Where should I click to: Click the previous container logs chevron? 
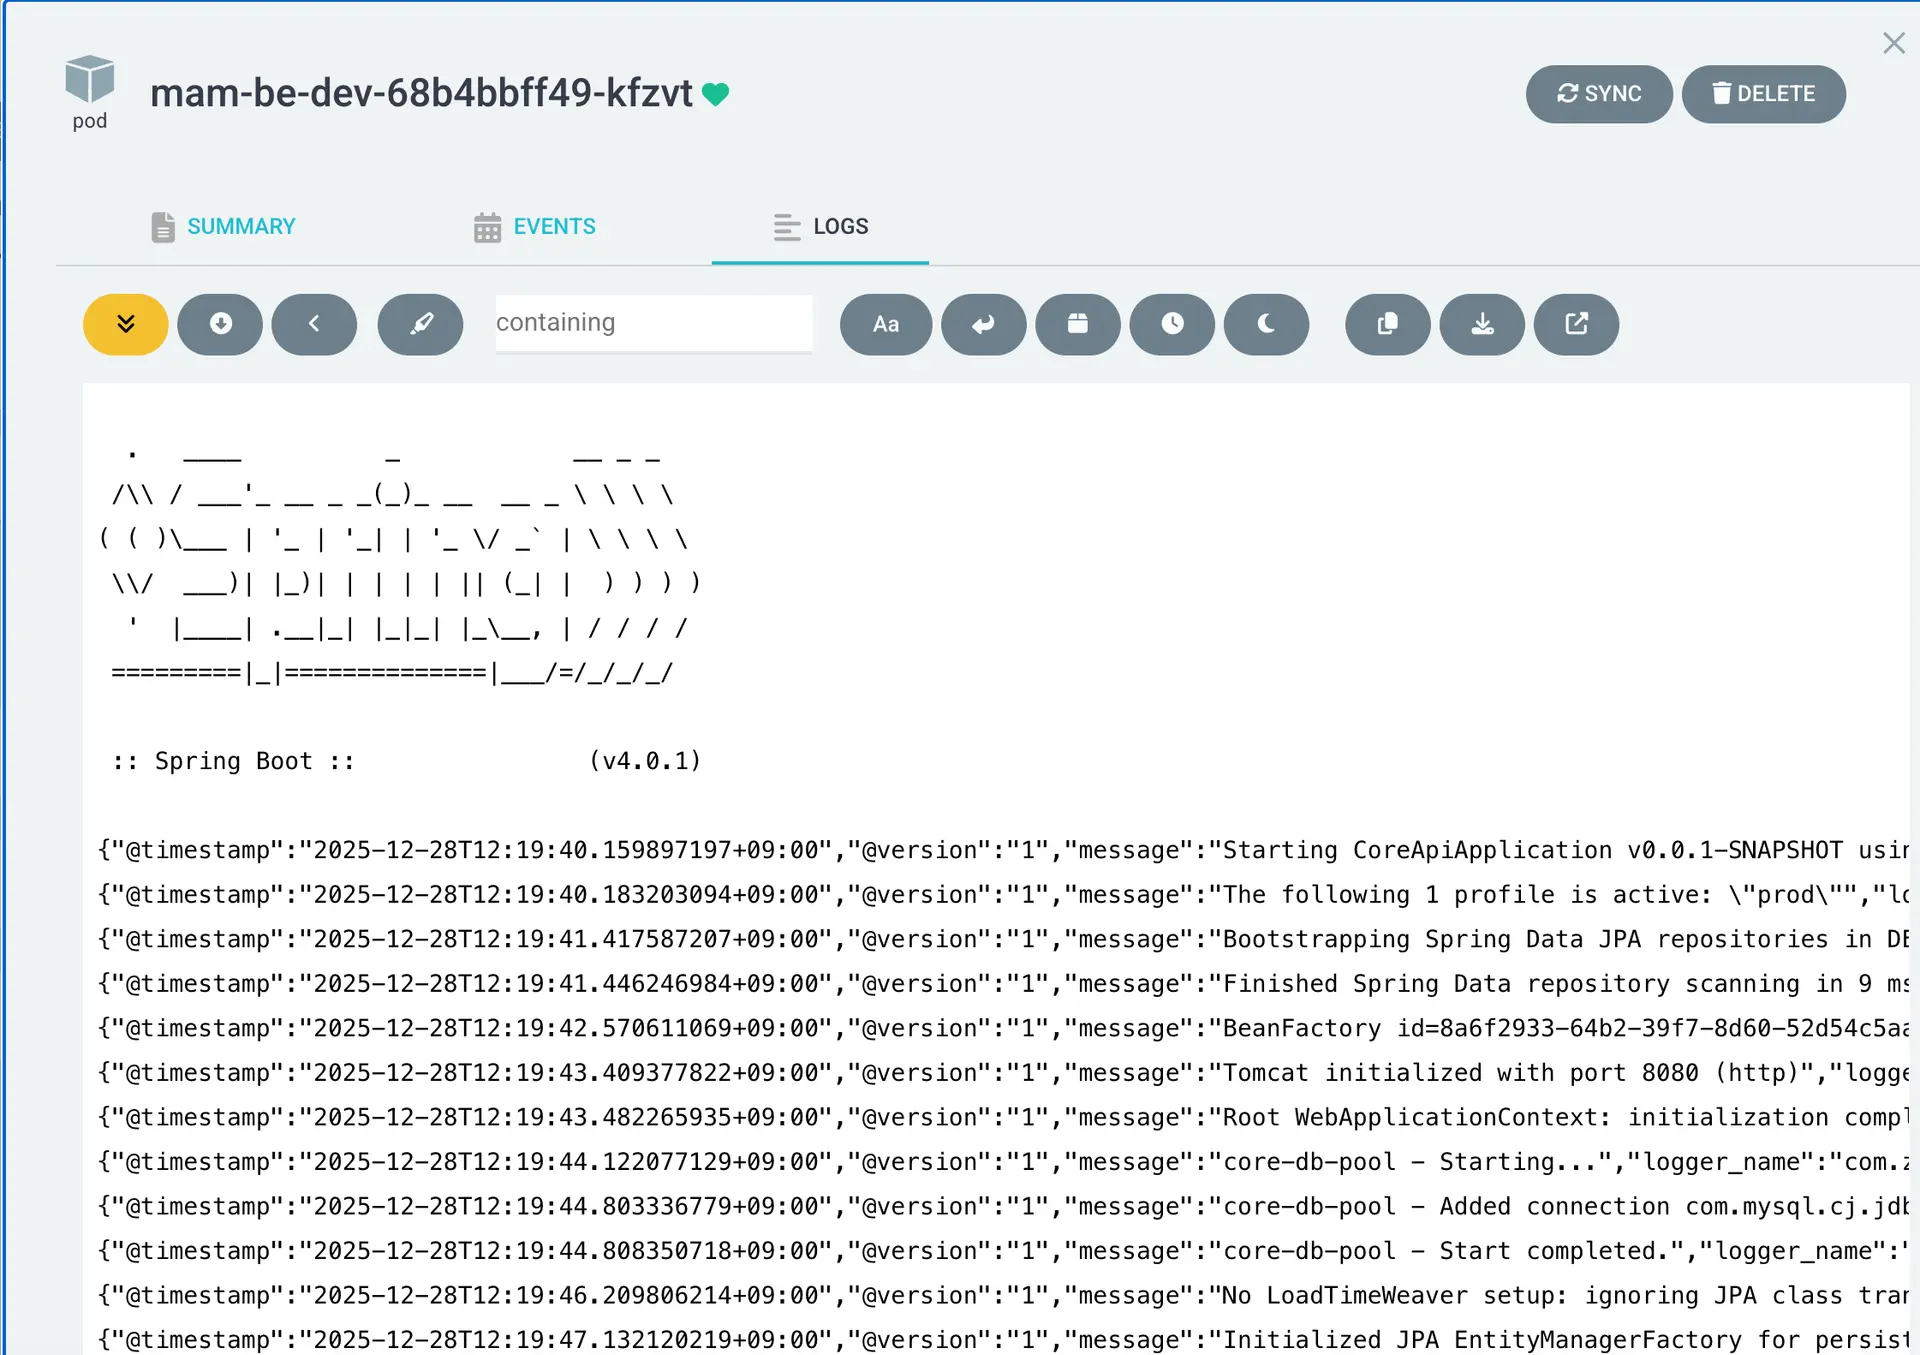(x=314, y=324)
